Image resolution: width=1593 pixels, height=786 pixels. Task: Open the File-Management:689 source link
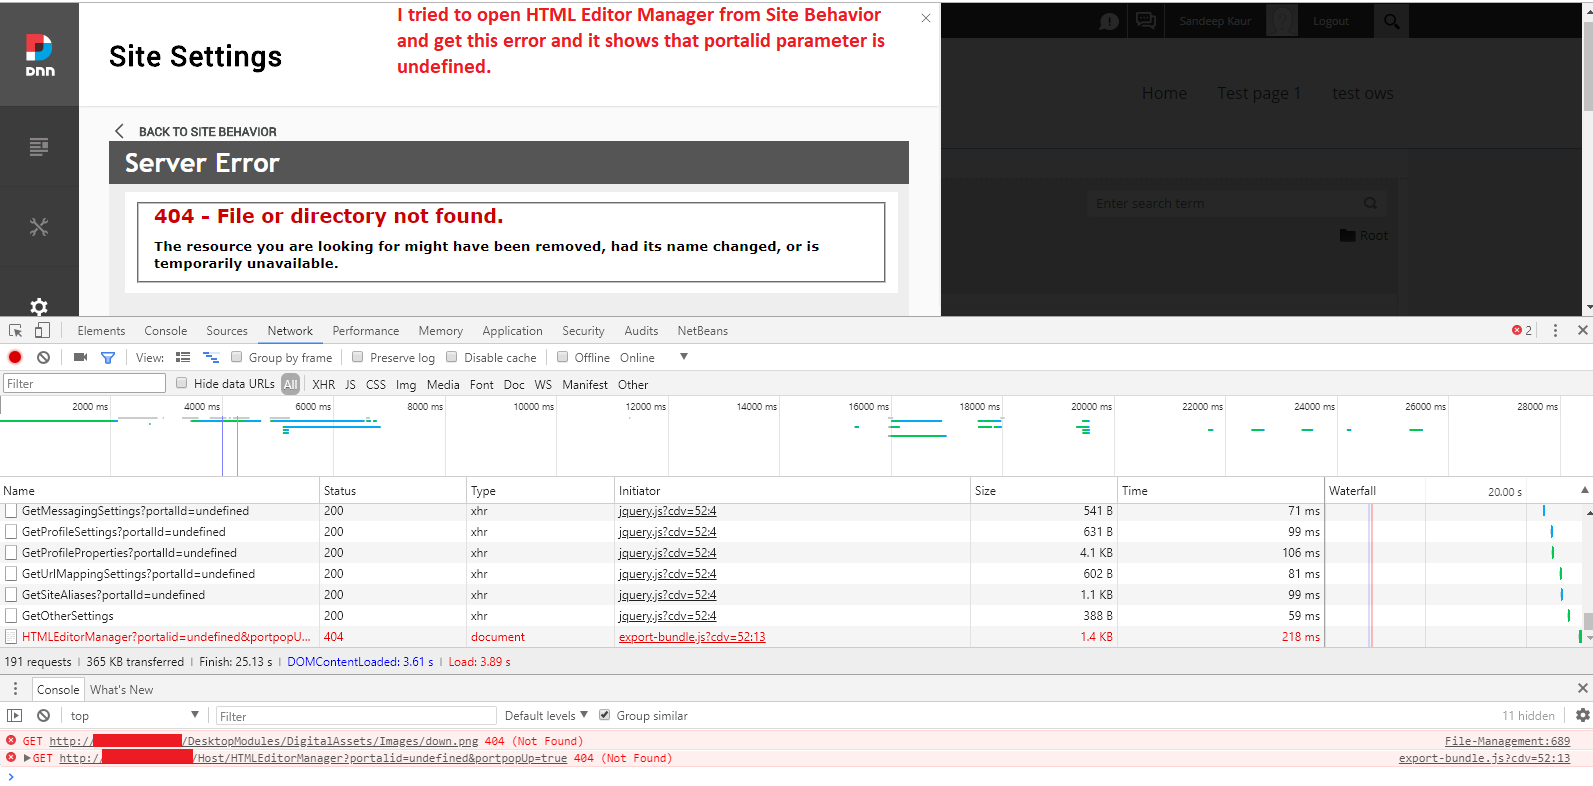click(x=1507, y=741)
